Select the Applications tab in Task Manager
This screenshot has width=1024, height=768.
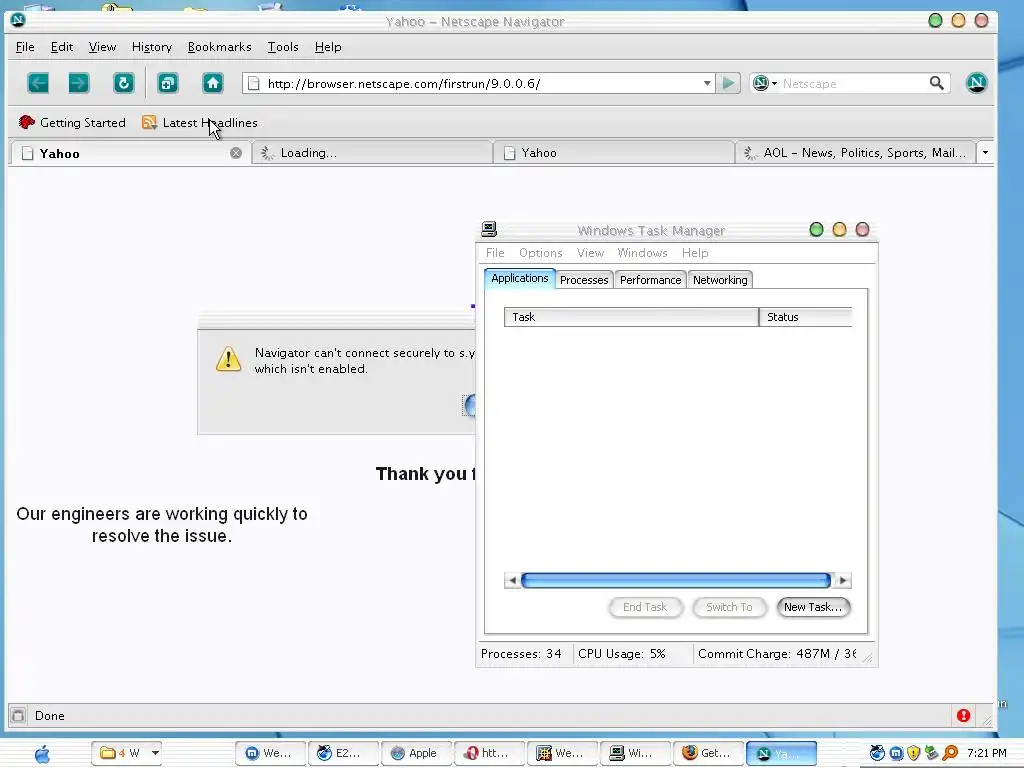click(x=520, y=278)
